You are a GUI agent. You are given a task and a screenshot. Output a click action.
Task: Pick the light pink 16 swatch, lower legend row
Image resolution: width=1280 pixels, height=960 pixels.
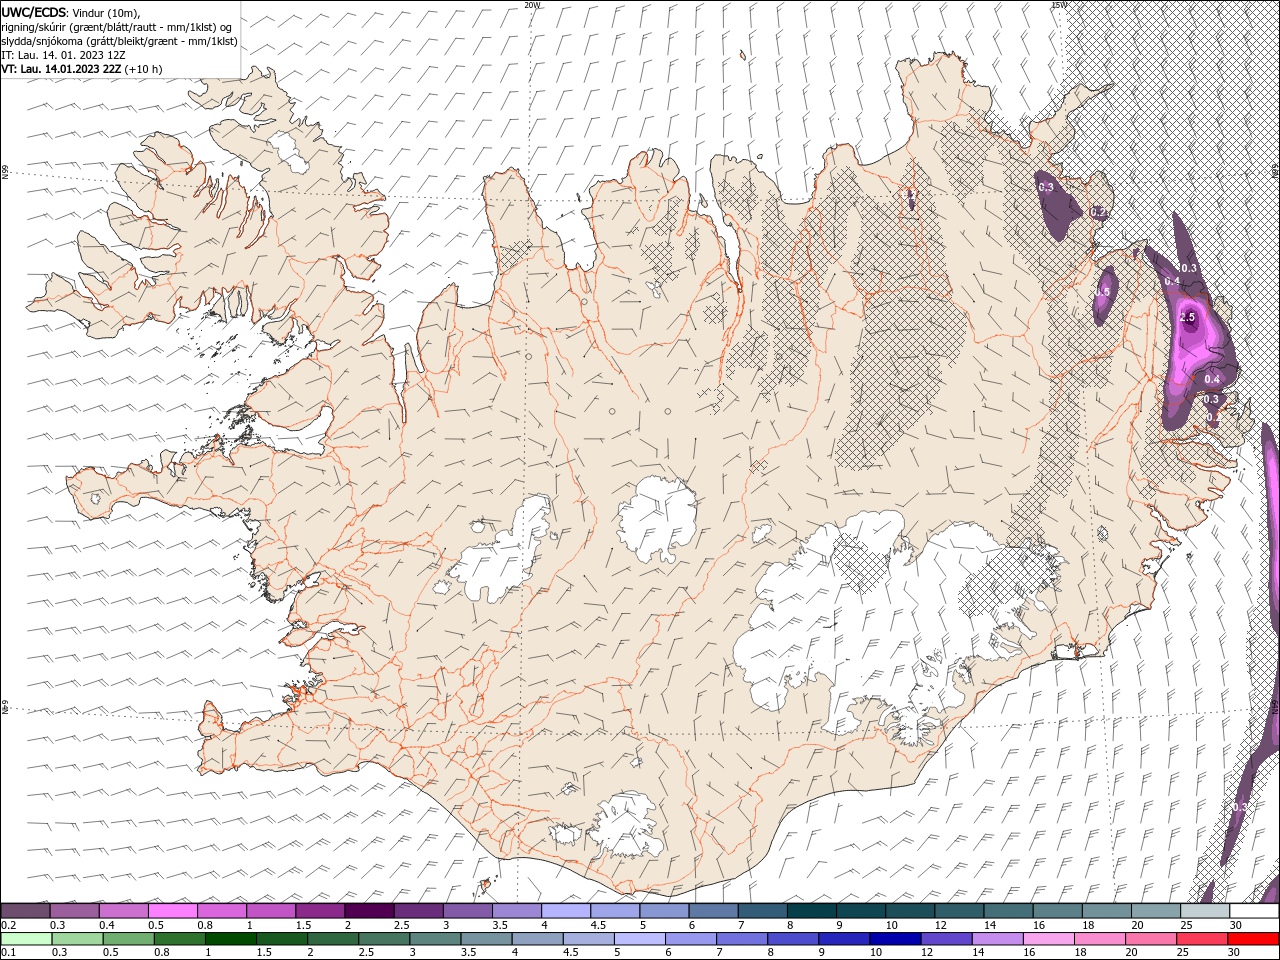[x=1049, y=939]
